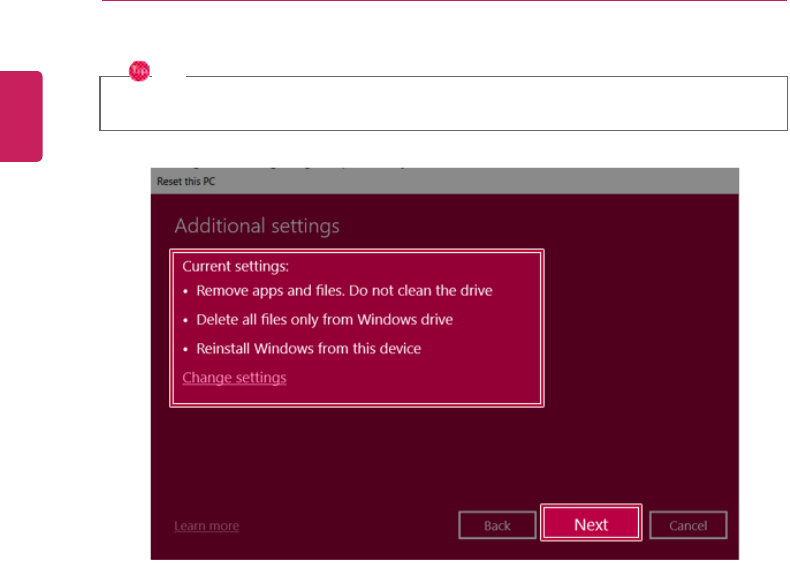Click the Next button
This screenshot has width=790, height=575.
click(591, 525)
